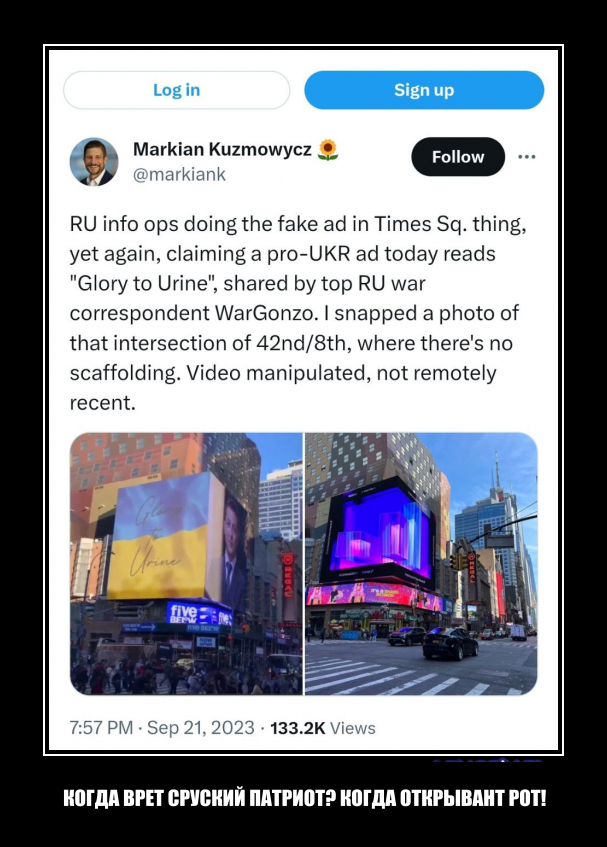
Task: Click the 7:57 PM Sep 21, 2023 timestamp
Action: click(x=161, y=728)
